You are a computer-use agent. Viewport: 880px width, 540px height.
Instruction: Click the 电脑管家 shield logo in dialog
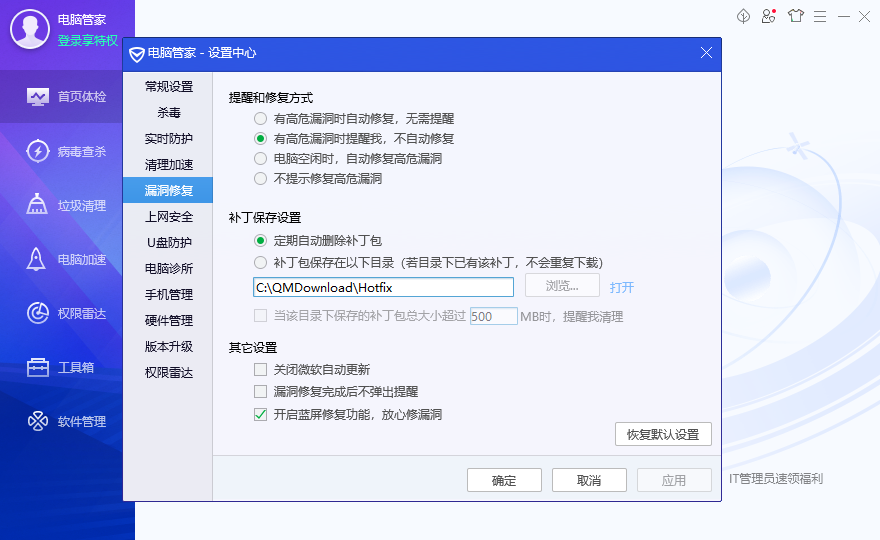tap(136, 54)
